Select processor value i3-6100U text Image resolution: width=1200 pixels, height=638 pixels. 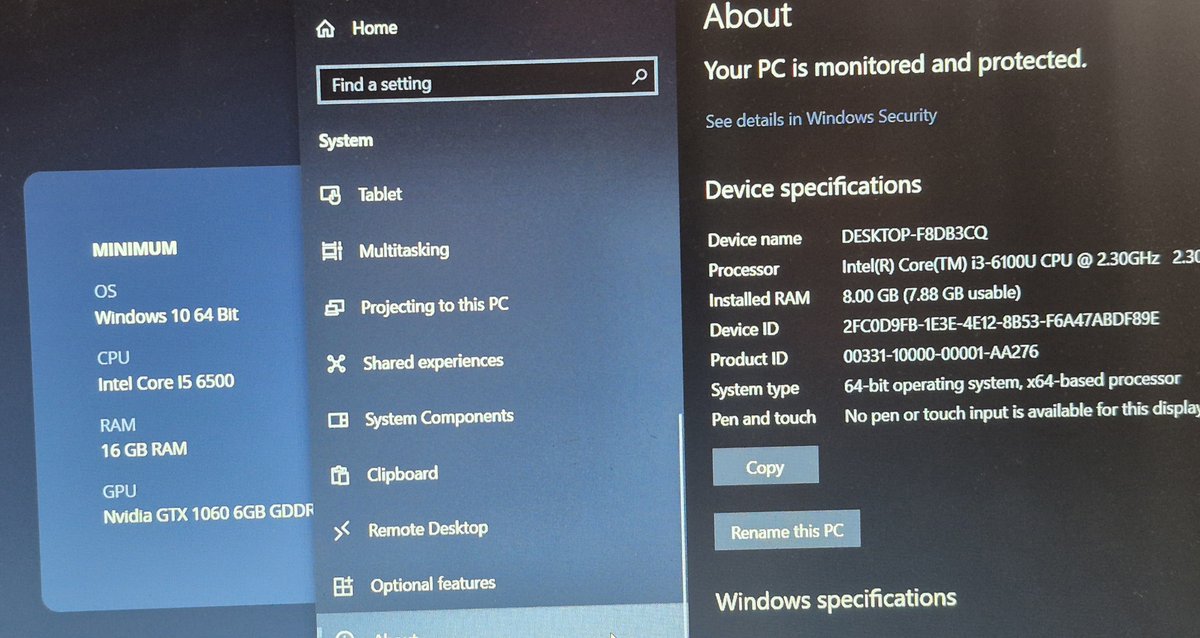[x=1000, y=264]
